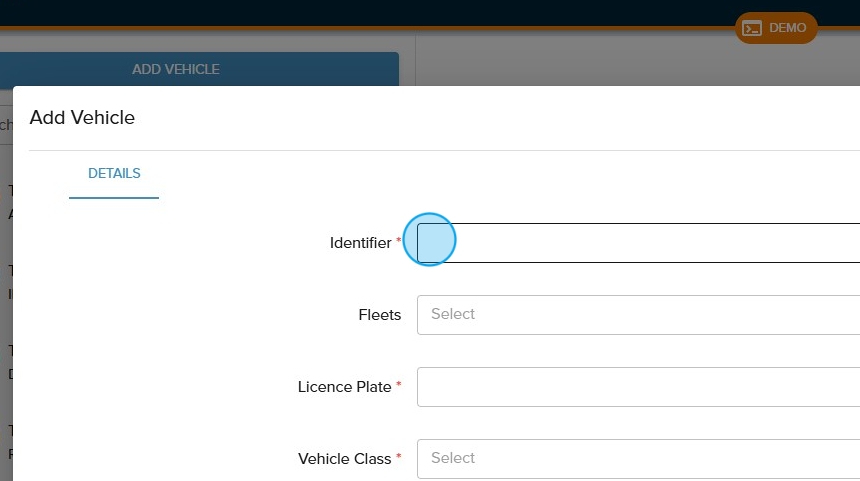This screenshot has width=860, height=481.
Task: Select the Licence Plate label
Action: click(345, 387)
